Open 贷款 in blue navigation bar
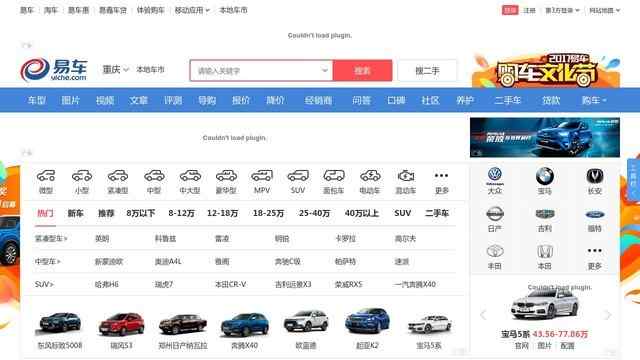 [551, 100]
